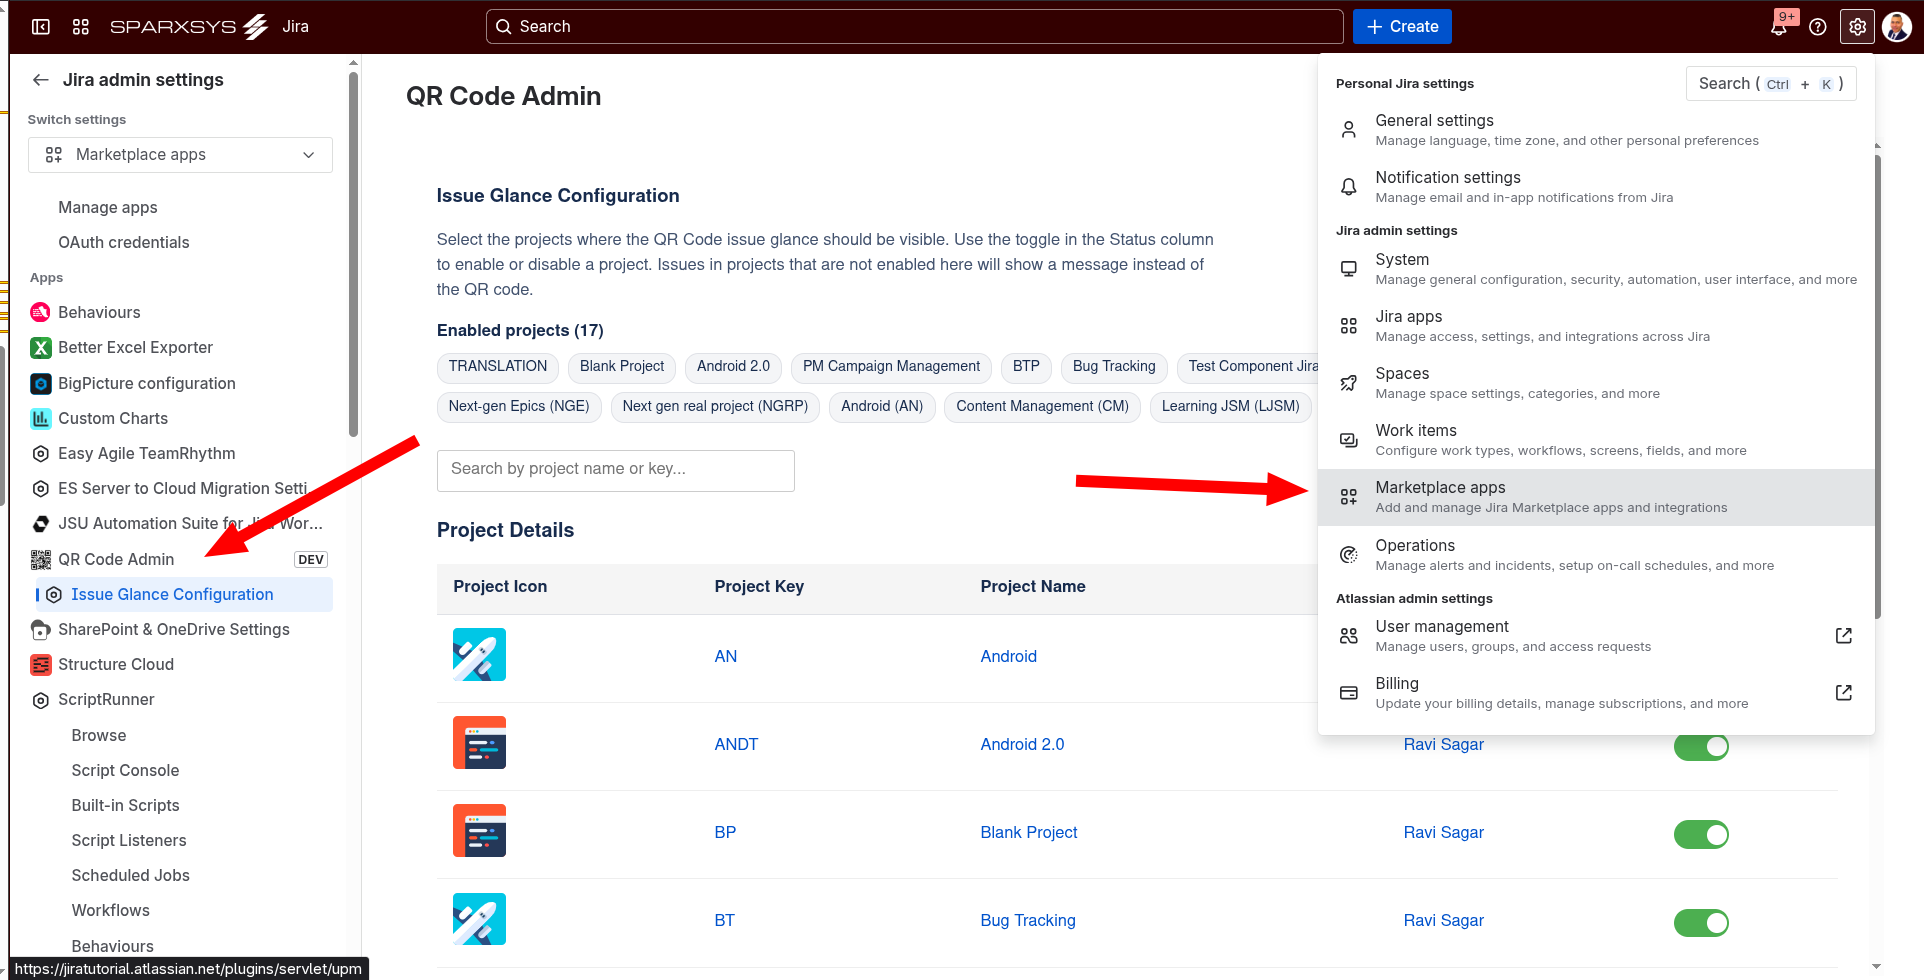Open external link icon for User management

[x=1844, y=636]
